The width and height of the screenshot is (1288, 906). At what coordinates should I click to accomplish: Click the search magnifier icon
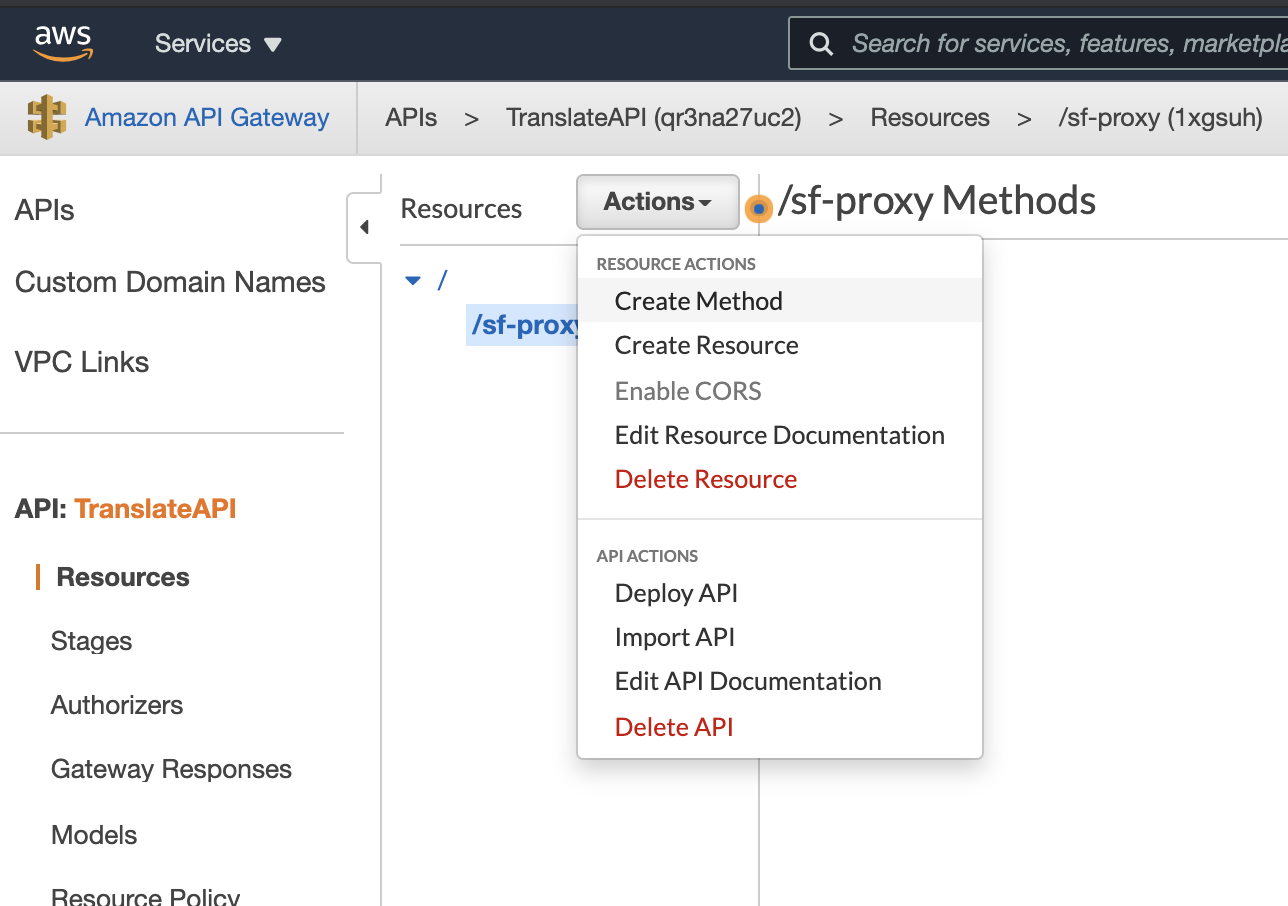pyautogui.click(x=821, y=44)
